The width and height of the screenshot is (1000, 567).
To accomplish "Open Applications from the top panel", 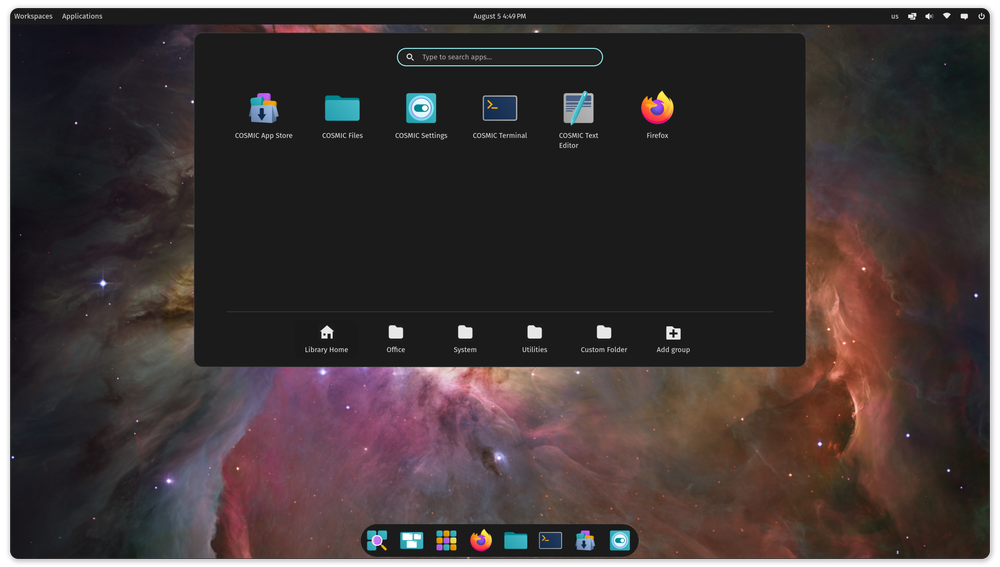I will tap(82, 16).
